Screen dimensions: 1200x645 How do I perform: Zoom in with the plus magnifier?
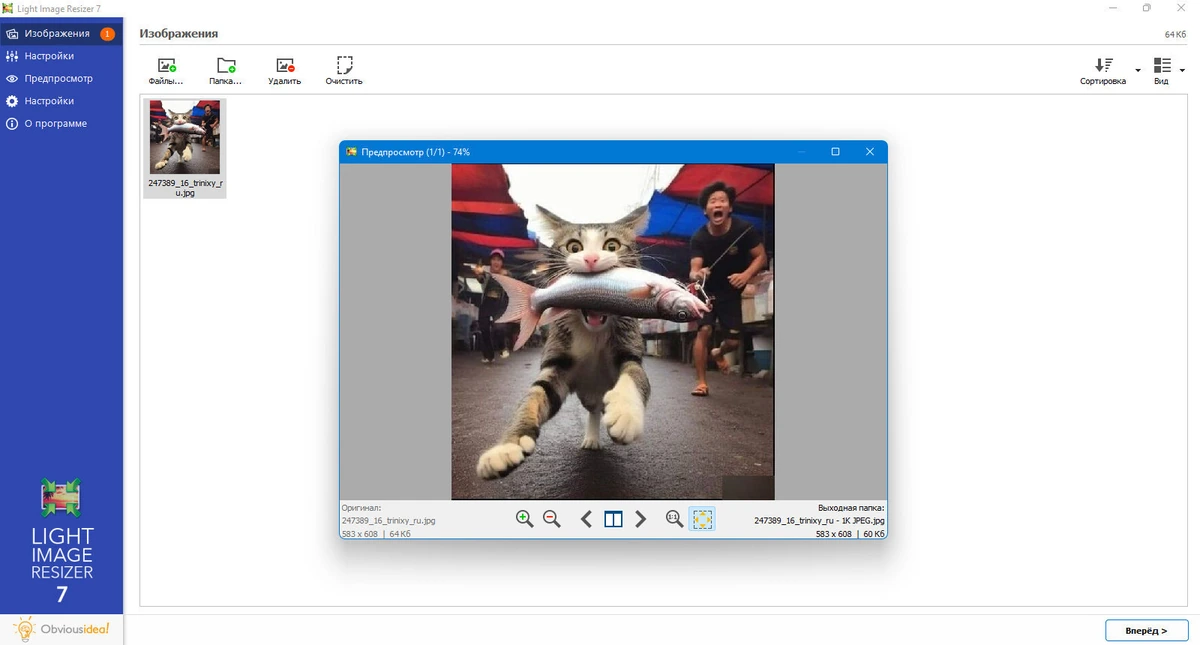tap(524, 519)
